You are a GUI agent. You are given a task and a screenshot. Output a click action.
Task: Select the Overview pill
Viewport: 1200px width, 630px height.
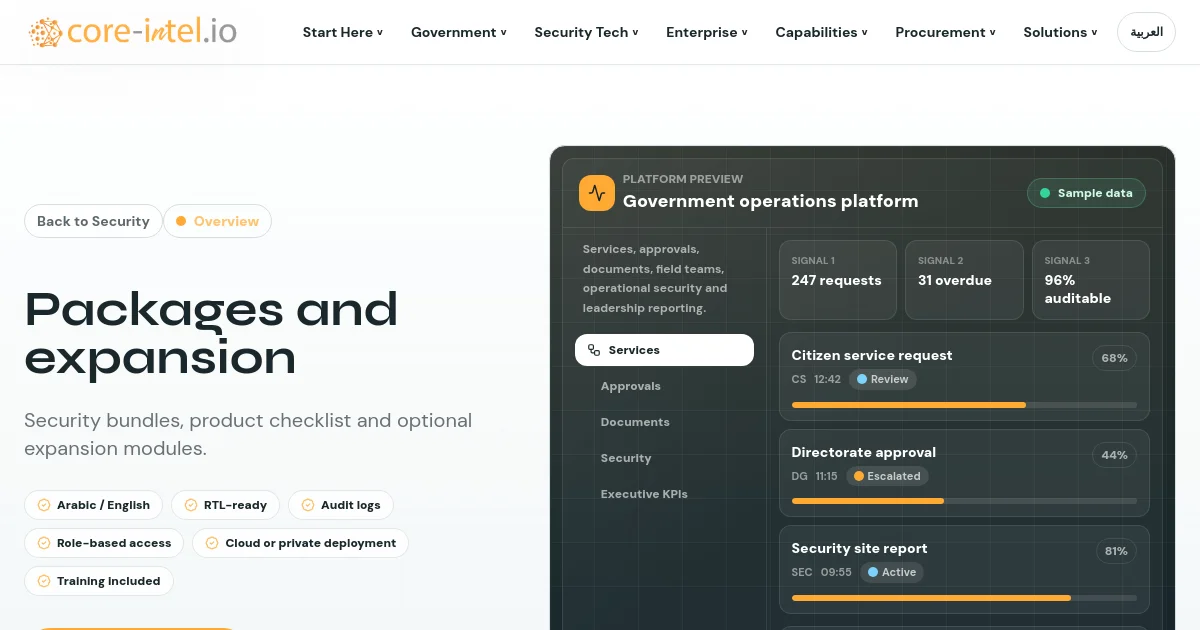pyautogui.click(x=217, y=221)
